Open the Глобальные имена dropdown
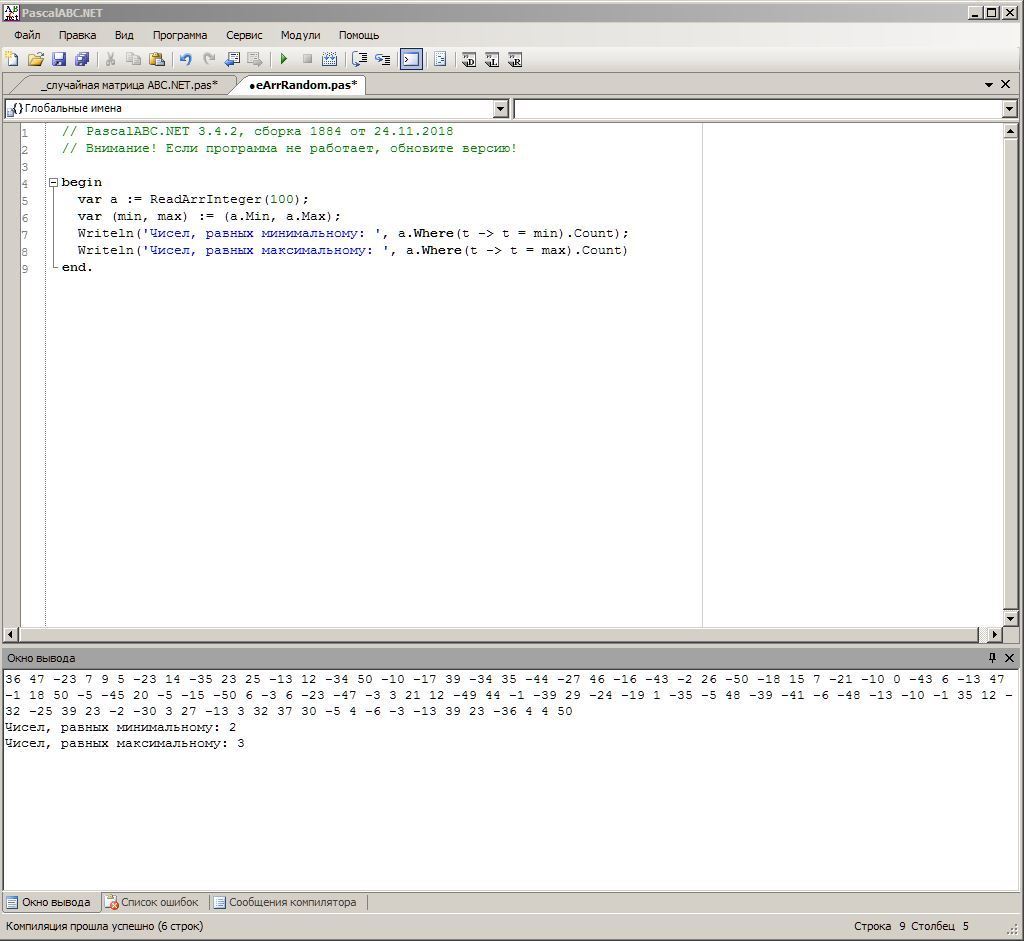 point(501,108)
